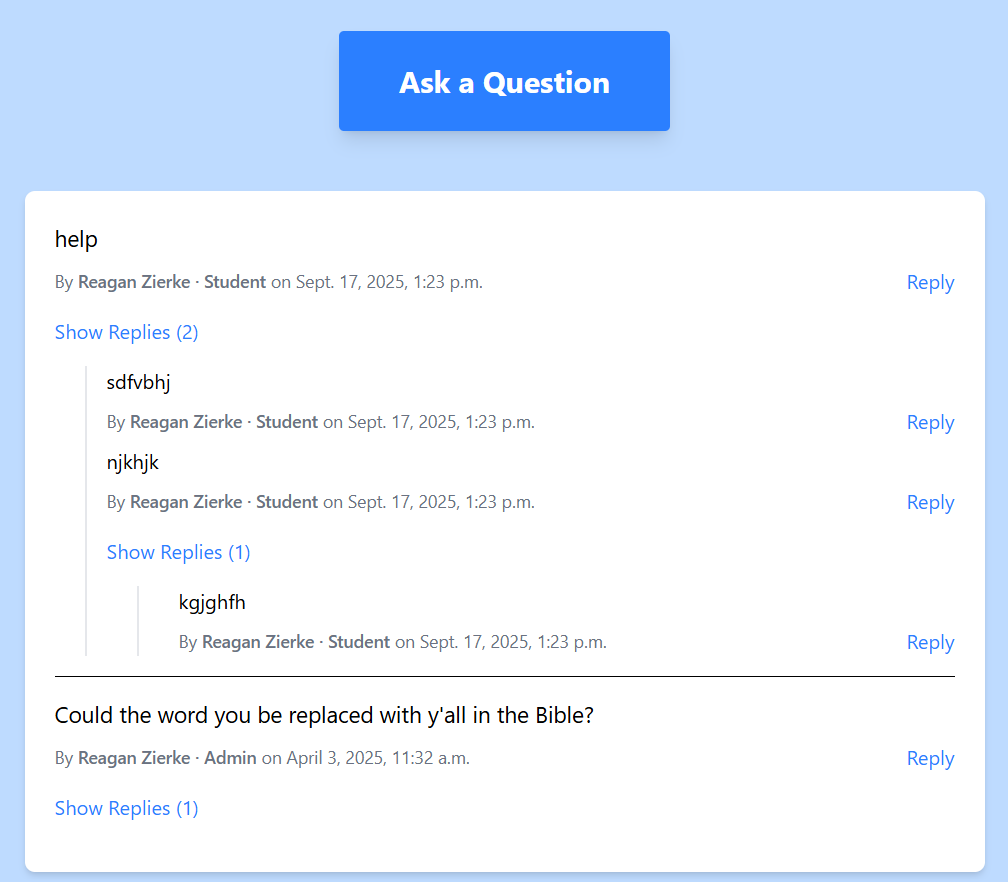The height and width of the screenshot is (882, 1008).
Task: Click the Student role label on the help post
Action: 235,282
